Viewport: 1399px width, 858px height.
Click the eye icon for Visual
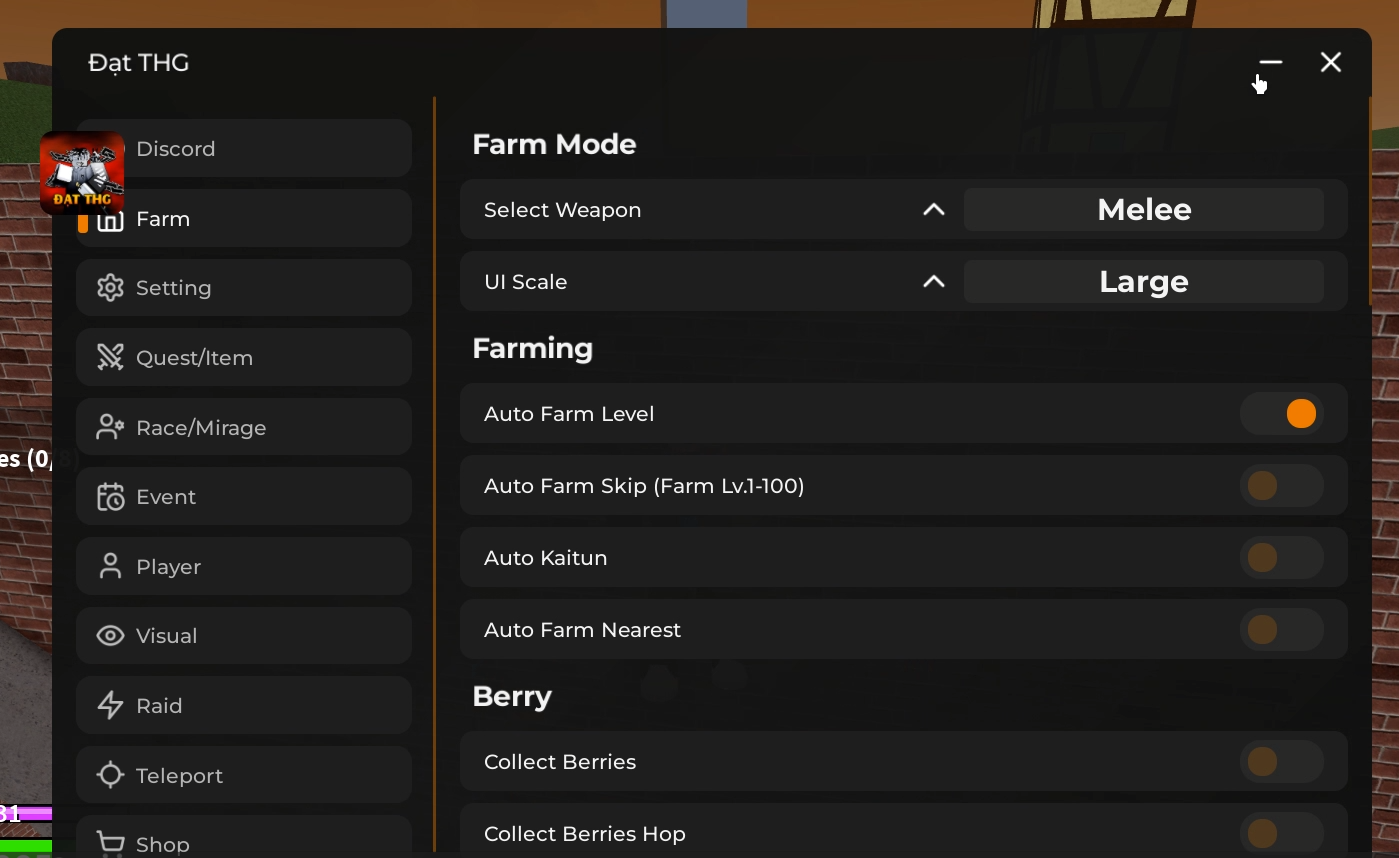pyautogui.click(x=110, y=636)
